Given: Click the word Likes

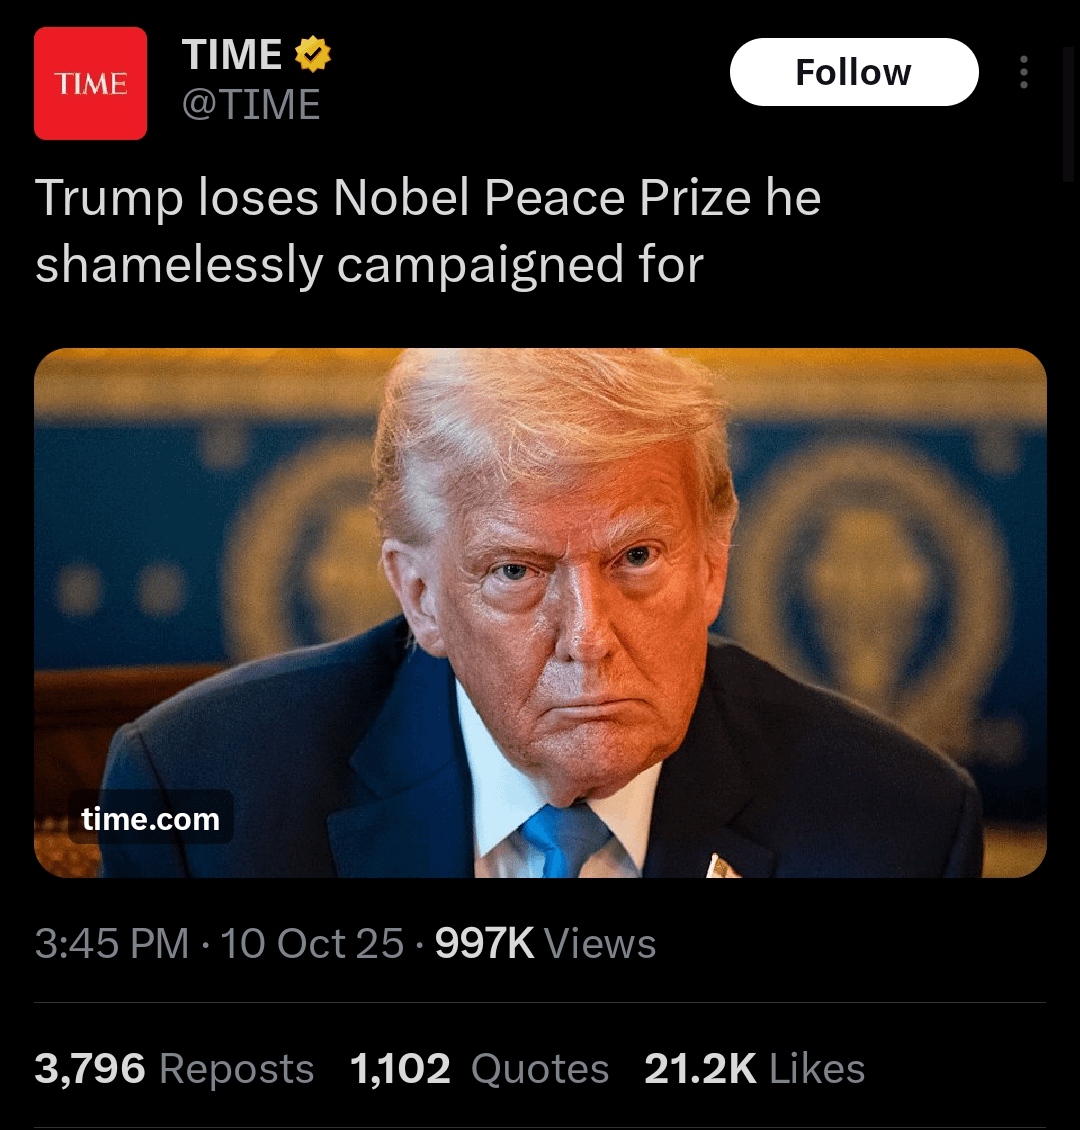Looking at the screenshot, I should tap(817, 1068).
